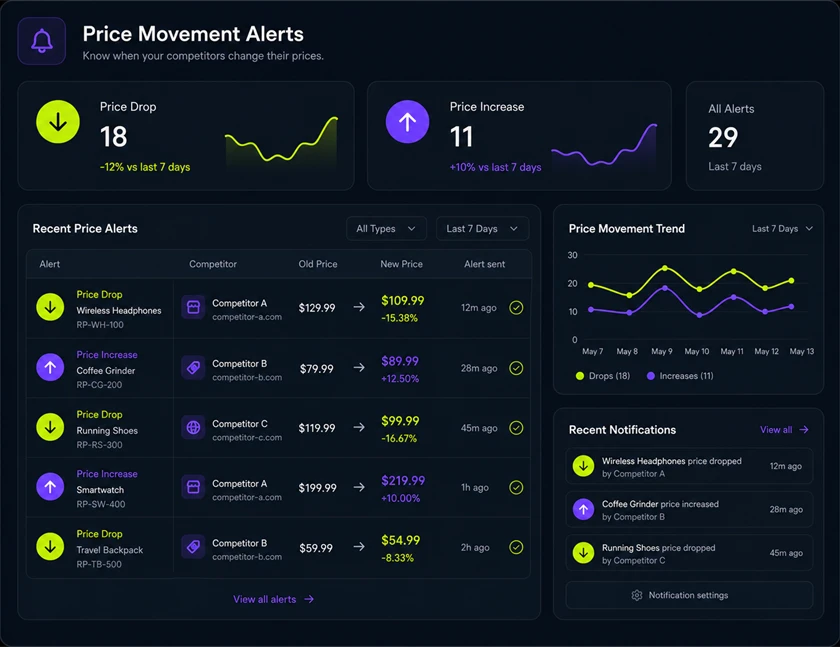Click the drop icon in Running Shoes notification
This screenshot has height=647, width=840.
pyautogui.click(x=583, y=553)
